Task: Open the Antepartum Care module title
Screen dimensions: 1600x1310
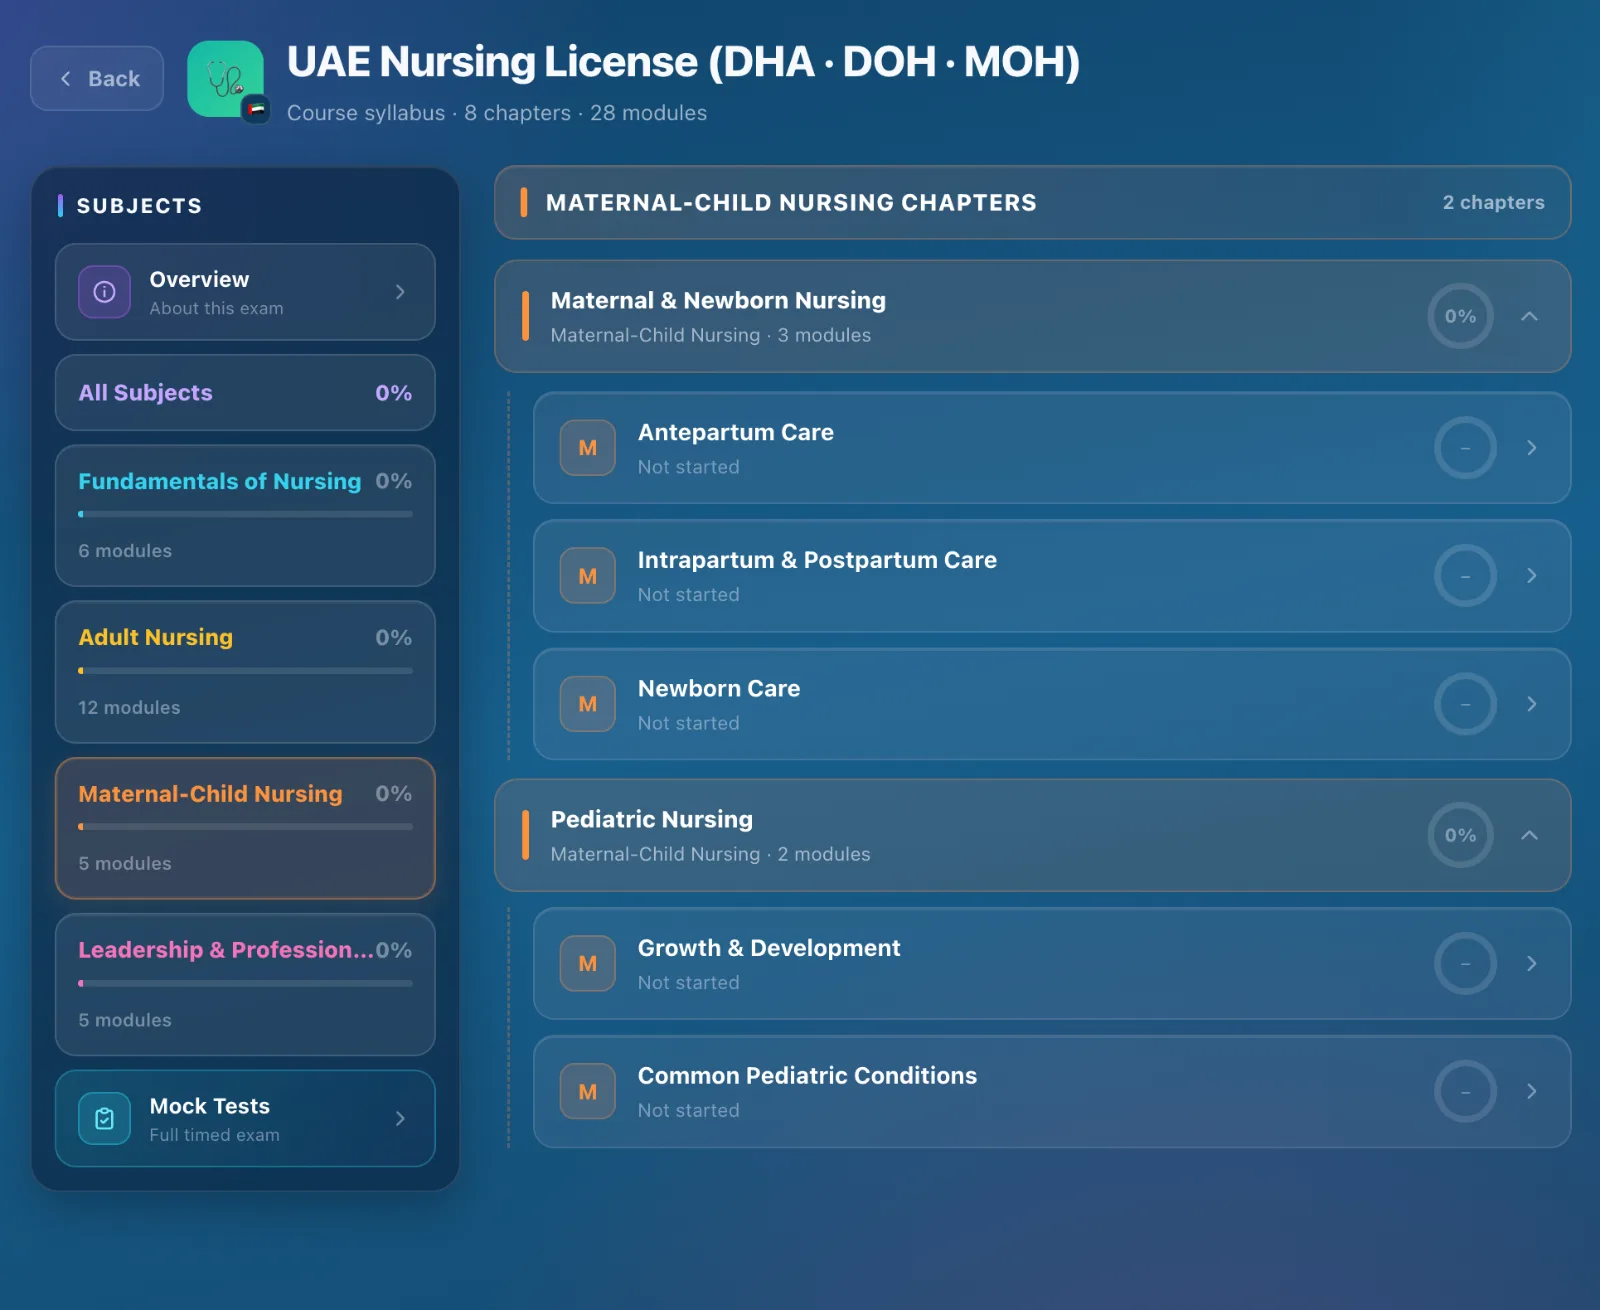Action: click(736, 433)
